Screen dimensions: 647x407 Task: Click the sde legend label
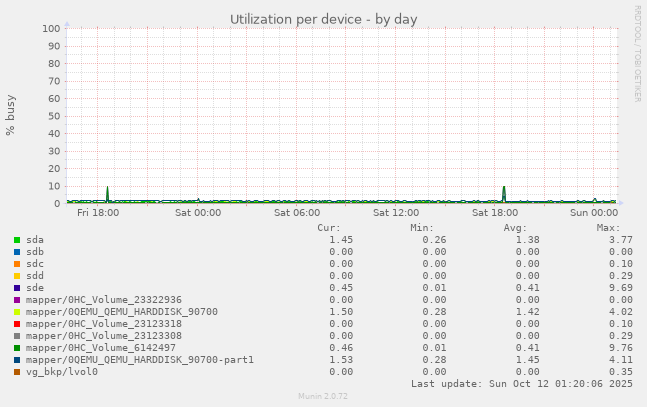pyautogui.click(x=35, y=288)
